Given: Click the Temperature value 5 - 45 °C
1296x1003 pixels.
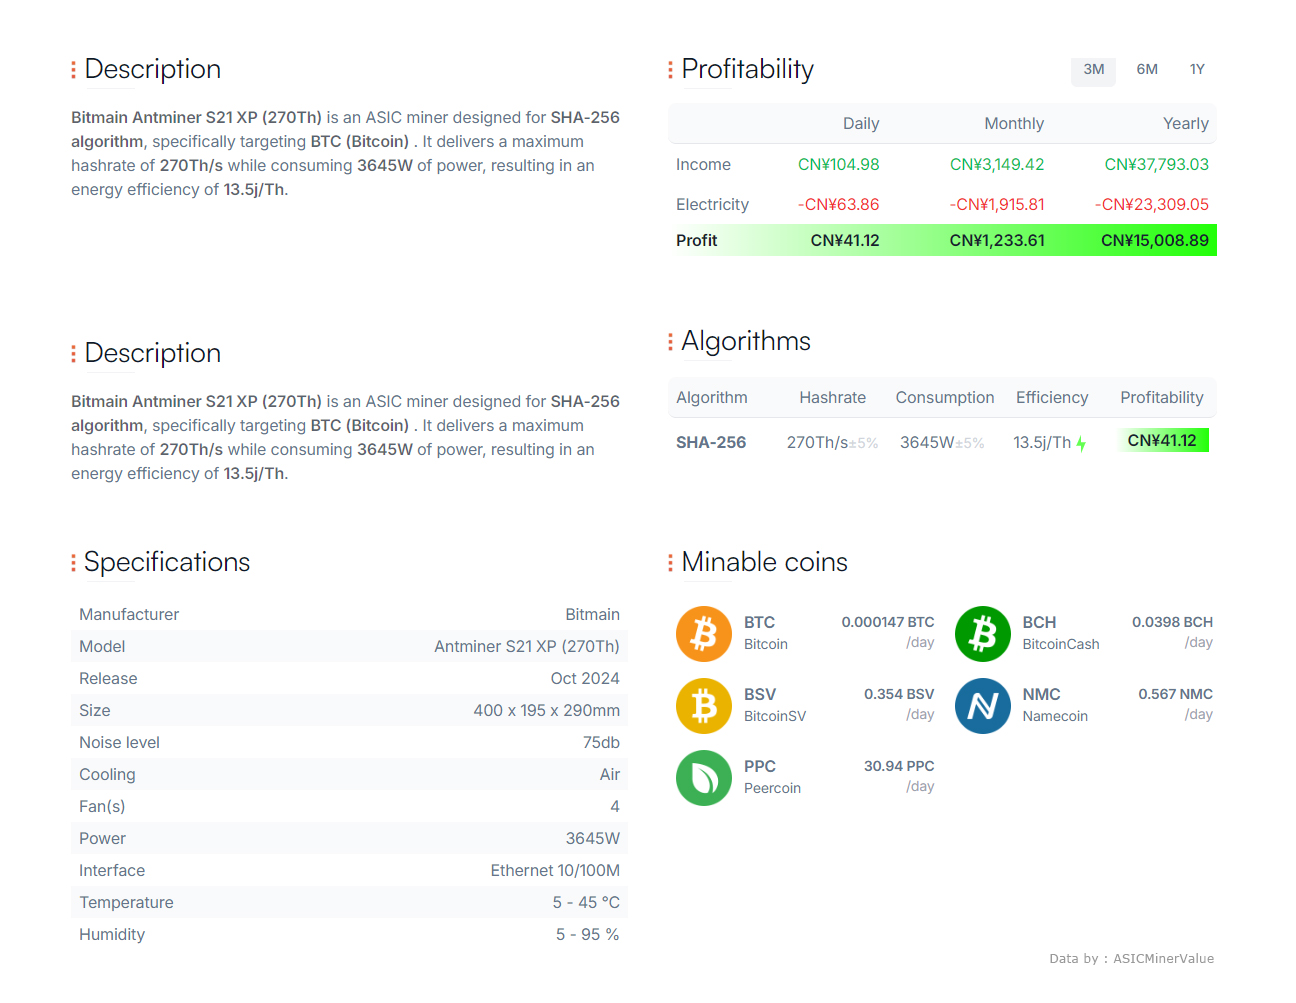Looking at the screenshot, I should tap(586, 902).
